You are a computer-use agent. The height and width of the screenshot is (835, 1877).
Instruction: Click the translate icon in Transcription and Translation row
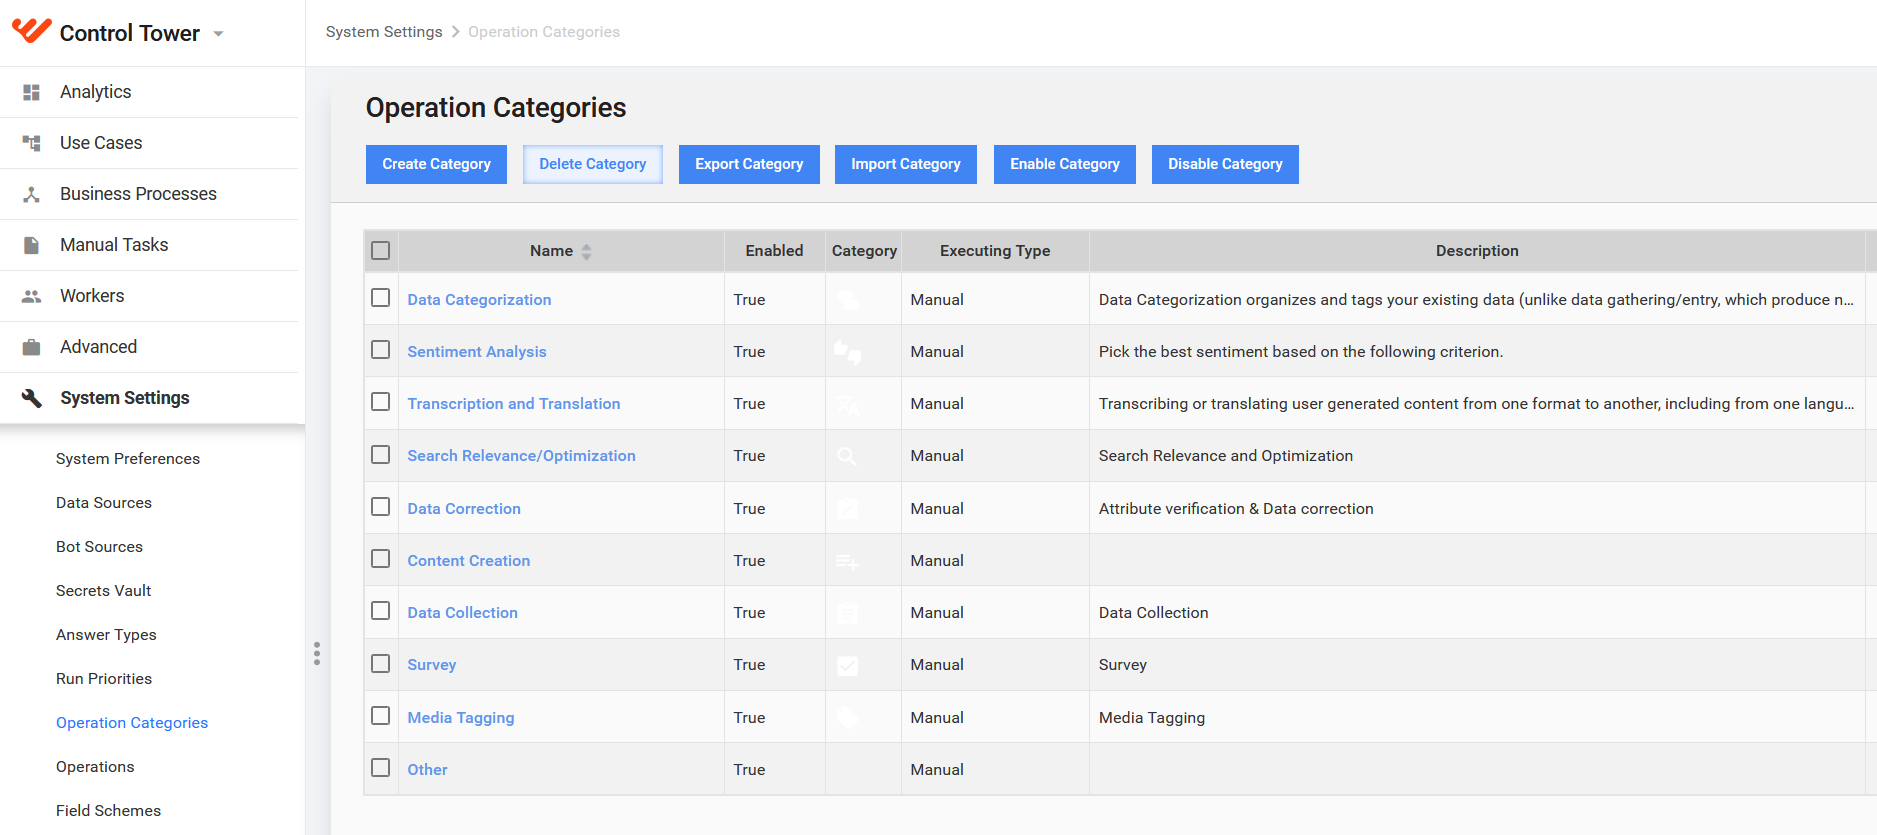click(848, 404)
